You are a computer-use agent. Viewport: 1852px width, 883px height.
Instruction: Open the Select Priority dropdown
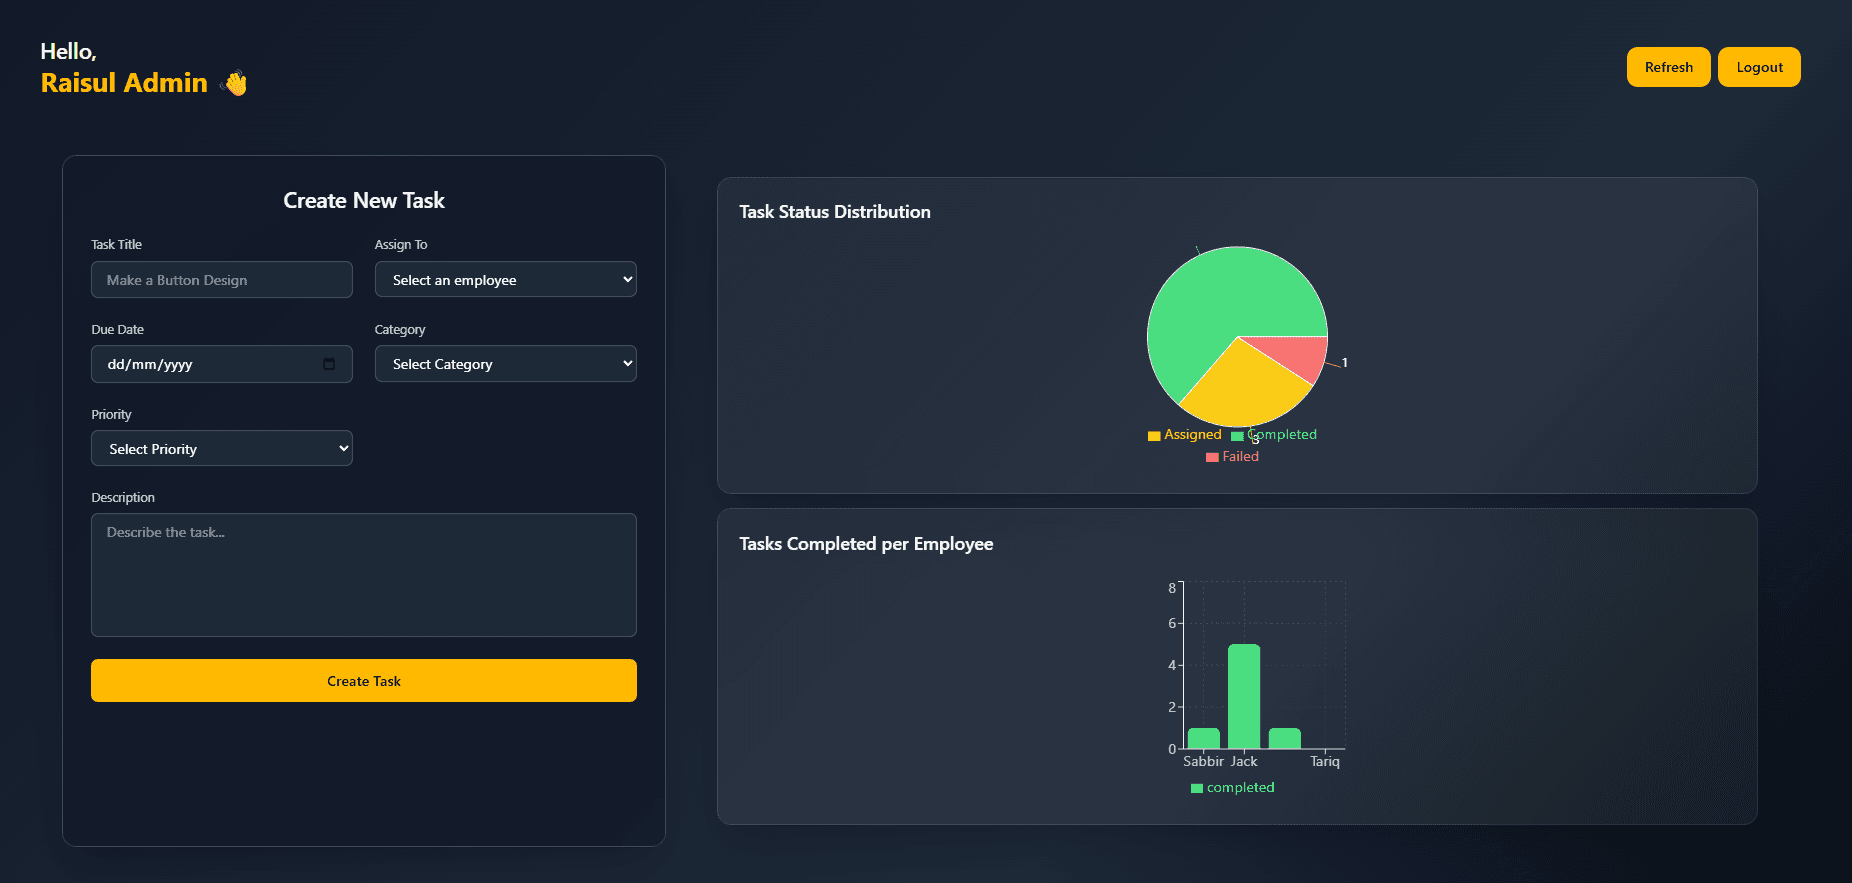point(221,449)
